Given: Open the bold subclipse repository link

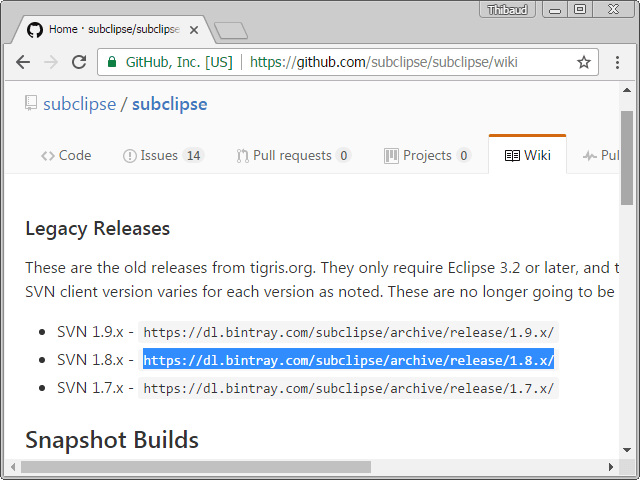Looking at the screenshot, I should pos(169,104).
